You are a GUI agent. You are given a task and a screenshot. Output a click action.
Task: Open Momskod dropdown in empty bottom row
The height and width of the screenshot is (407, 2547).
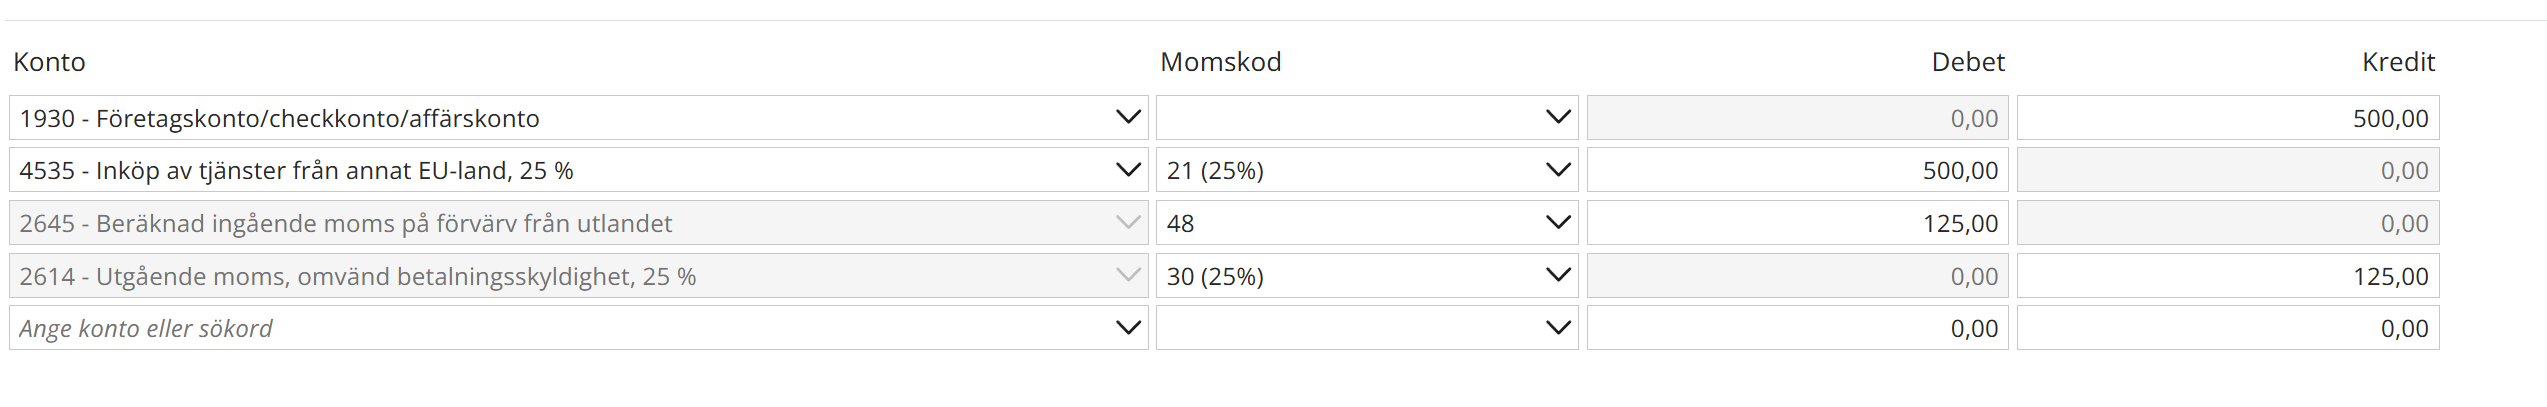point(1557,328)
